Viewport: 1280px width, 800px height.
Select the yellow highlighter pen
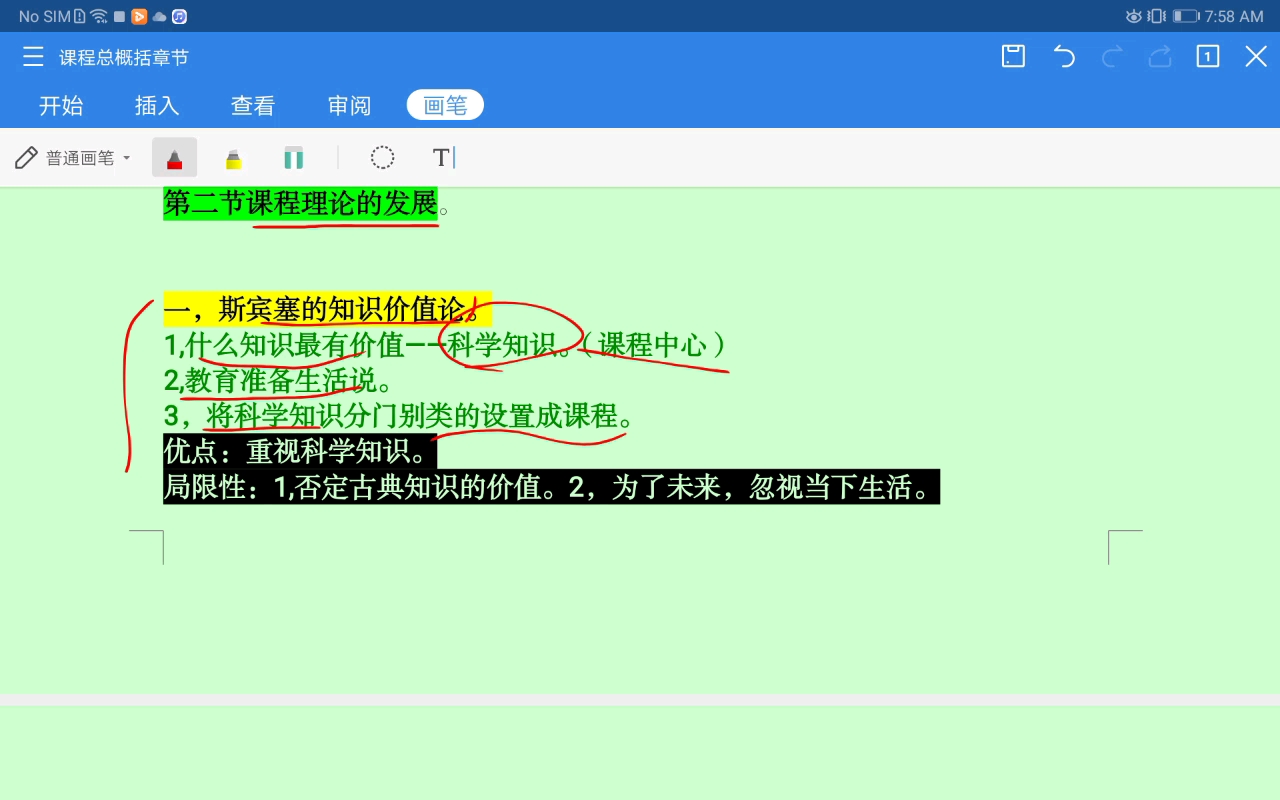(233, 158)
